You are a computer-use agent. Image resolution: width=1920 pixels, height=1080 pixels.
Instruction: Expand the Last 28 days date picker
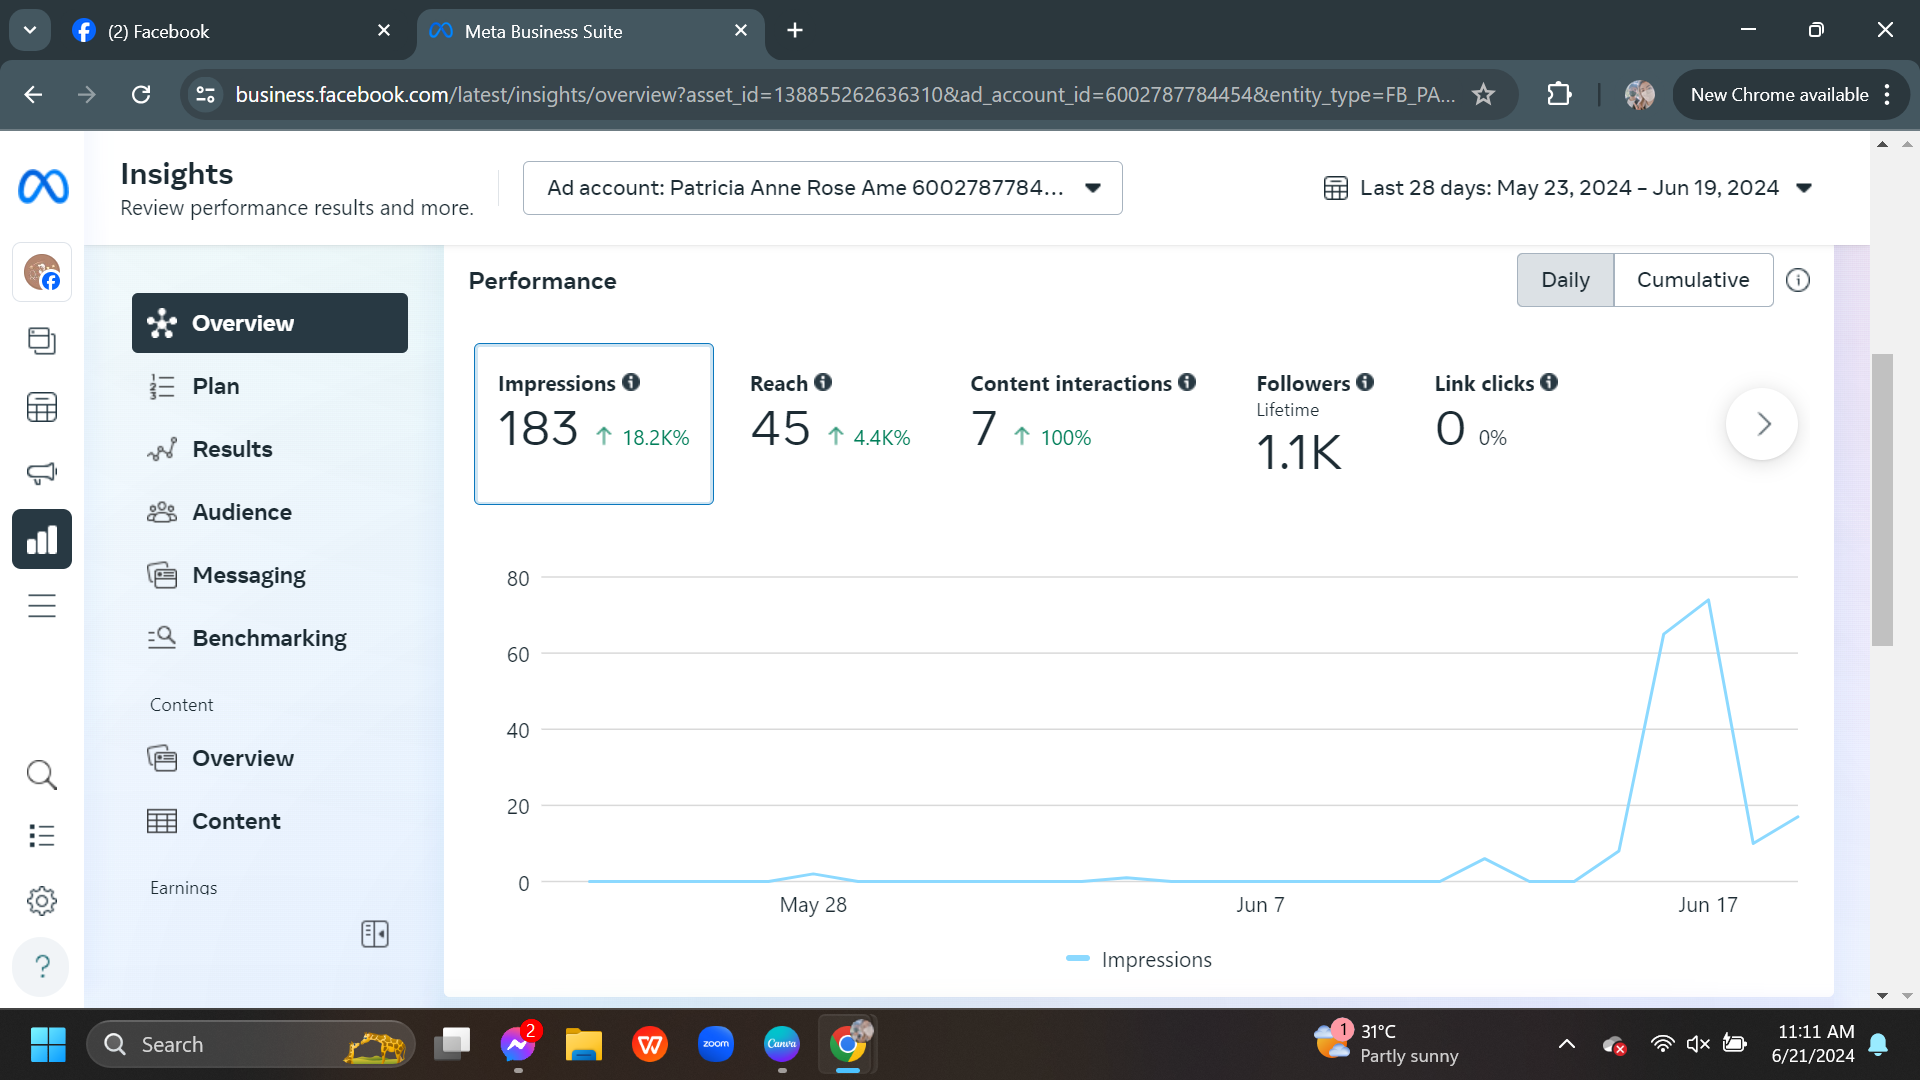click(1567, 188)
